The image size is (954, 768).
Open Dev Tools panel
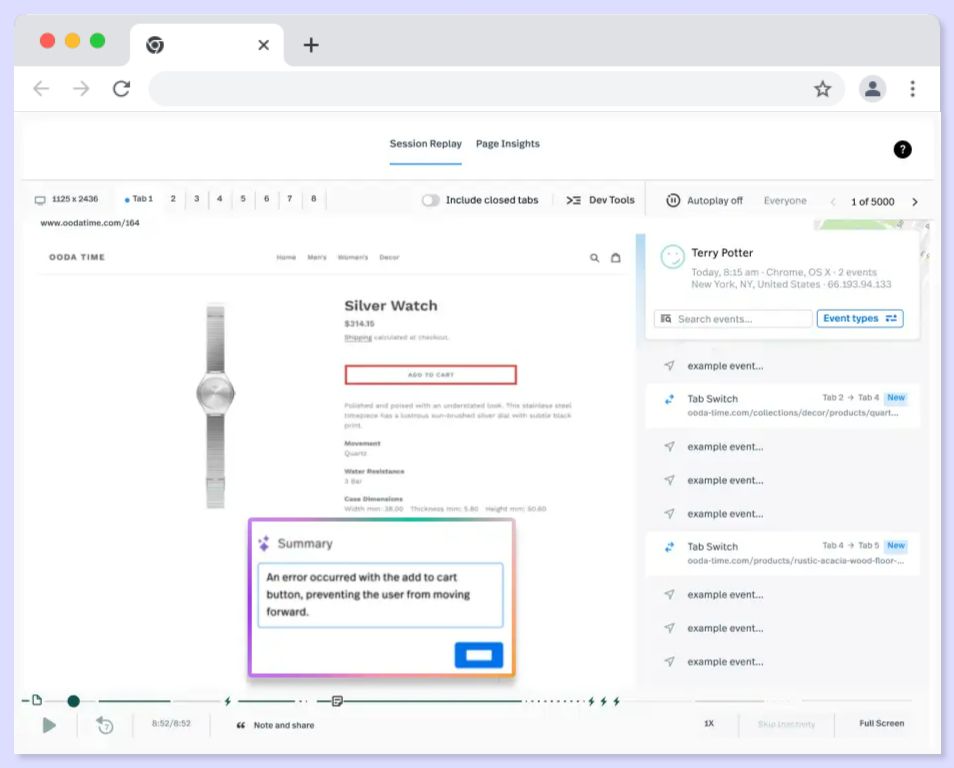click(600, 200)
